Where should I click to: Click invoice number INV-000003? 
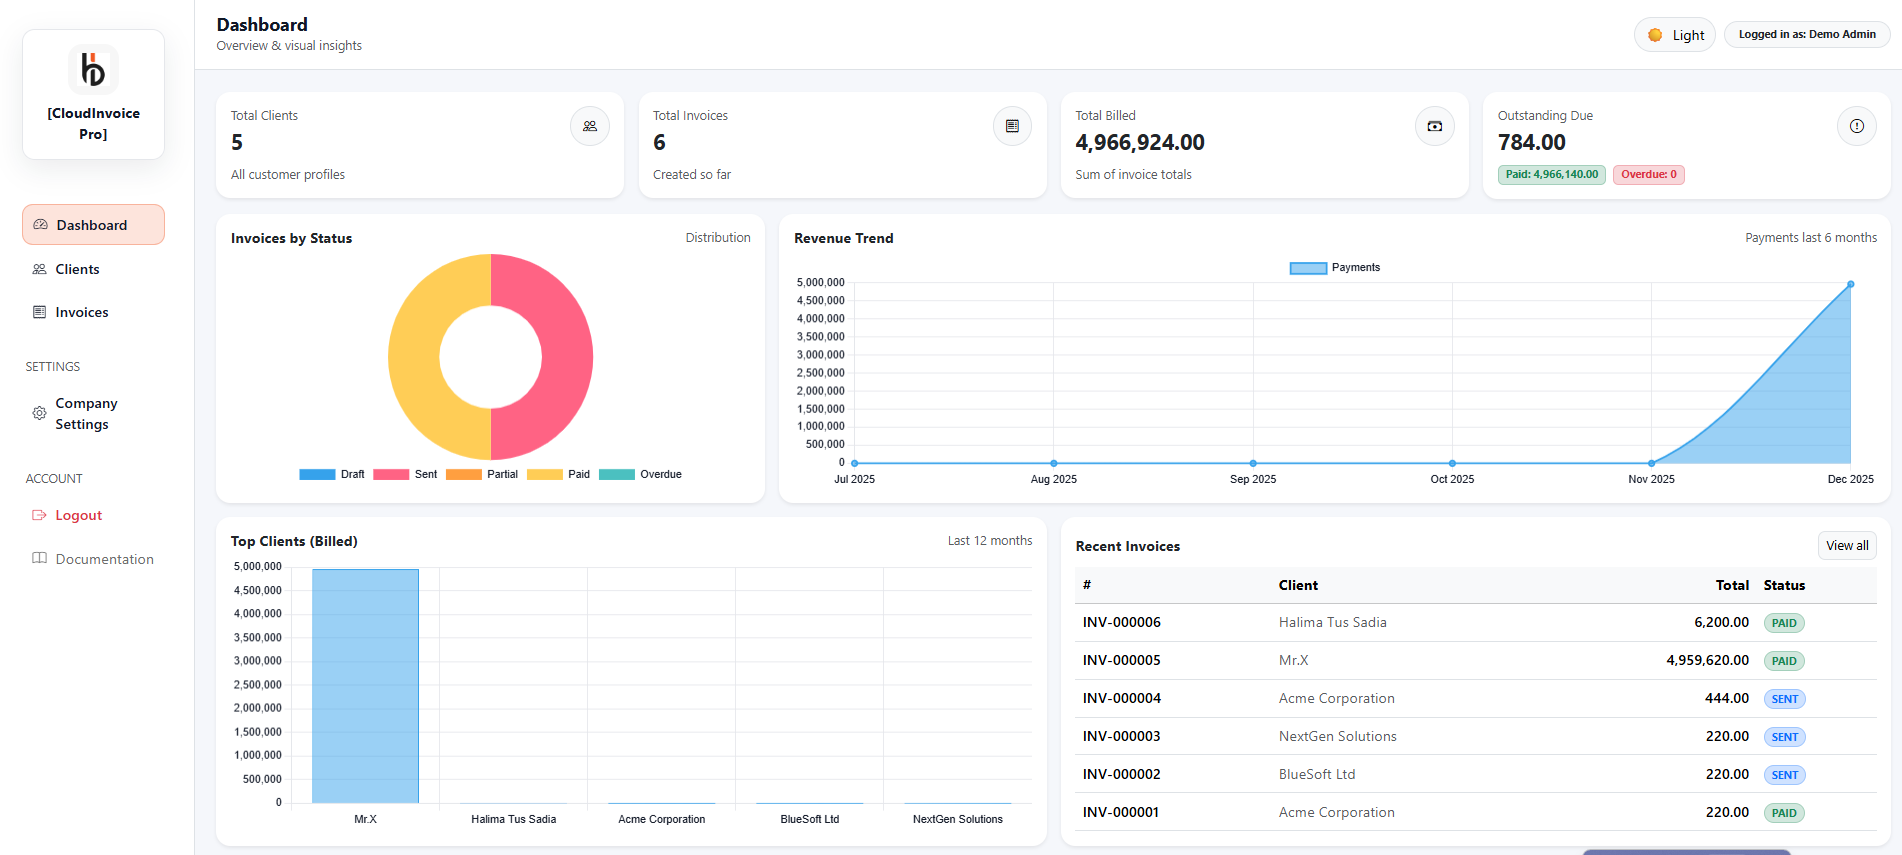(1121, 736)
